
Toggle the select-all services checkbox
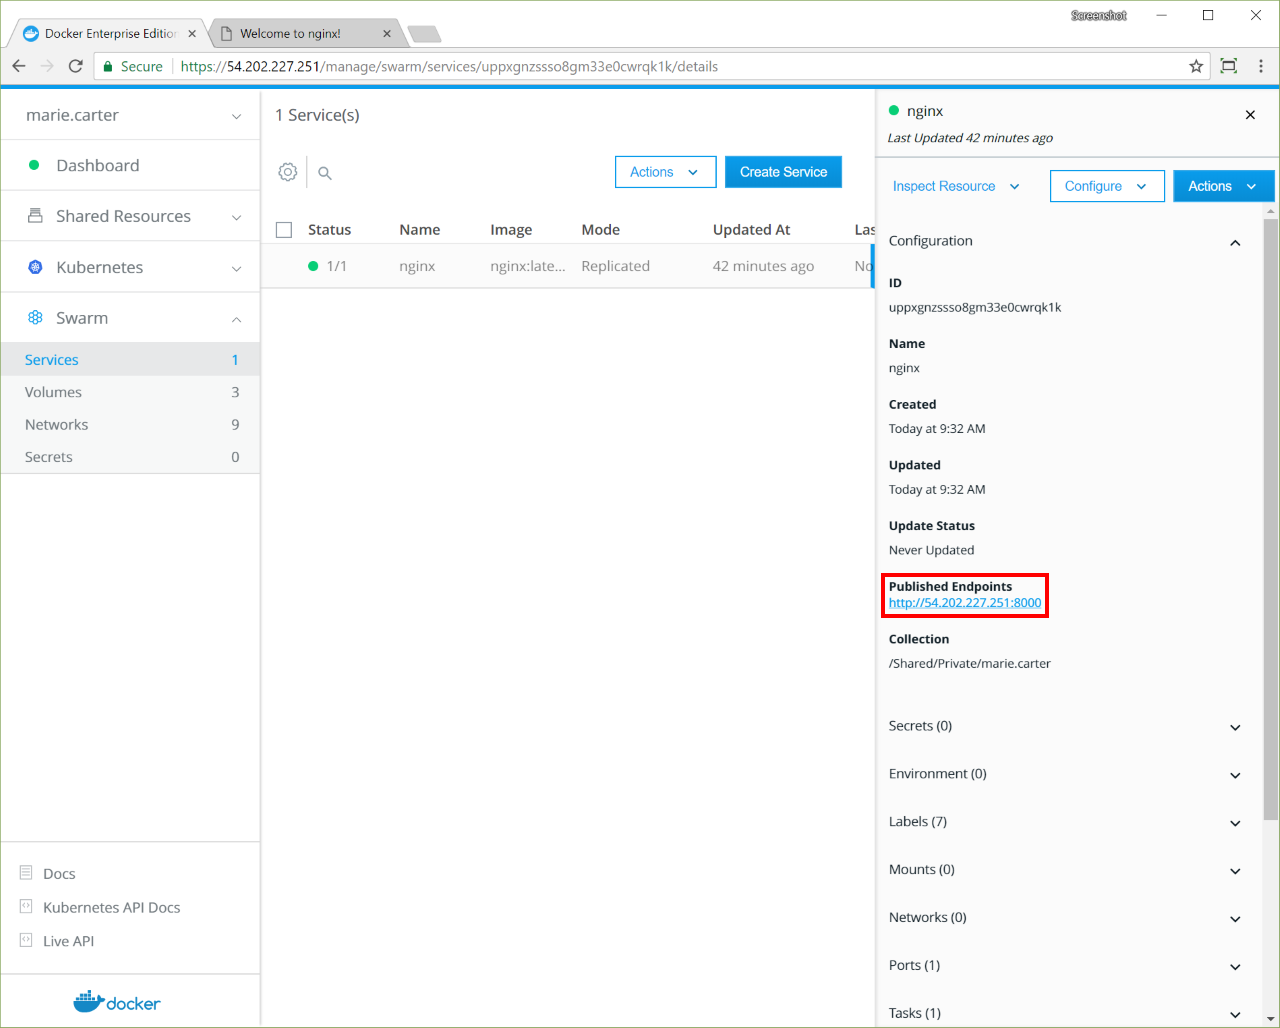point(284,230)
